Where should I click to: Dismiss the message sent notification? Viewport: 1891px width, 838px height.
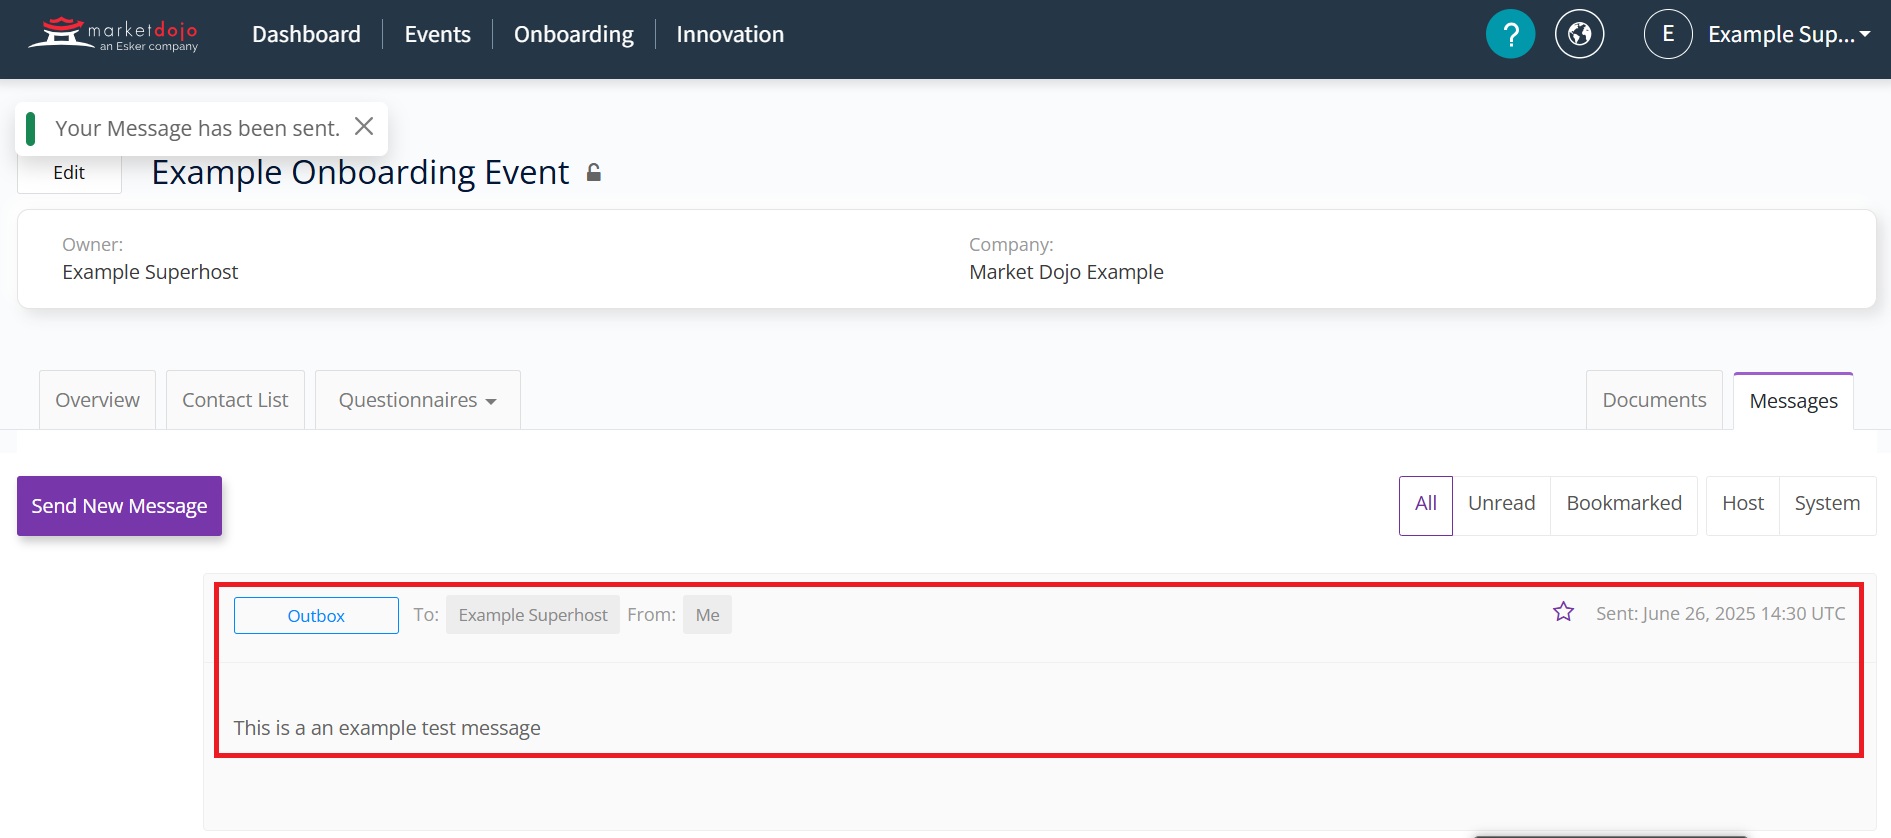[x=364, y=126]
